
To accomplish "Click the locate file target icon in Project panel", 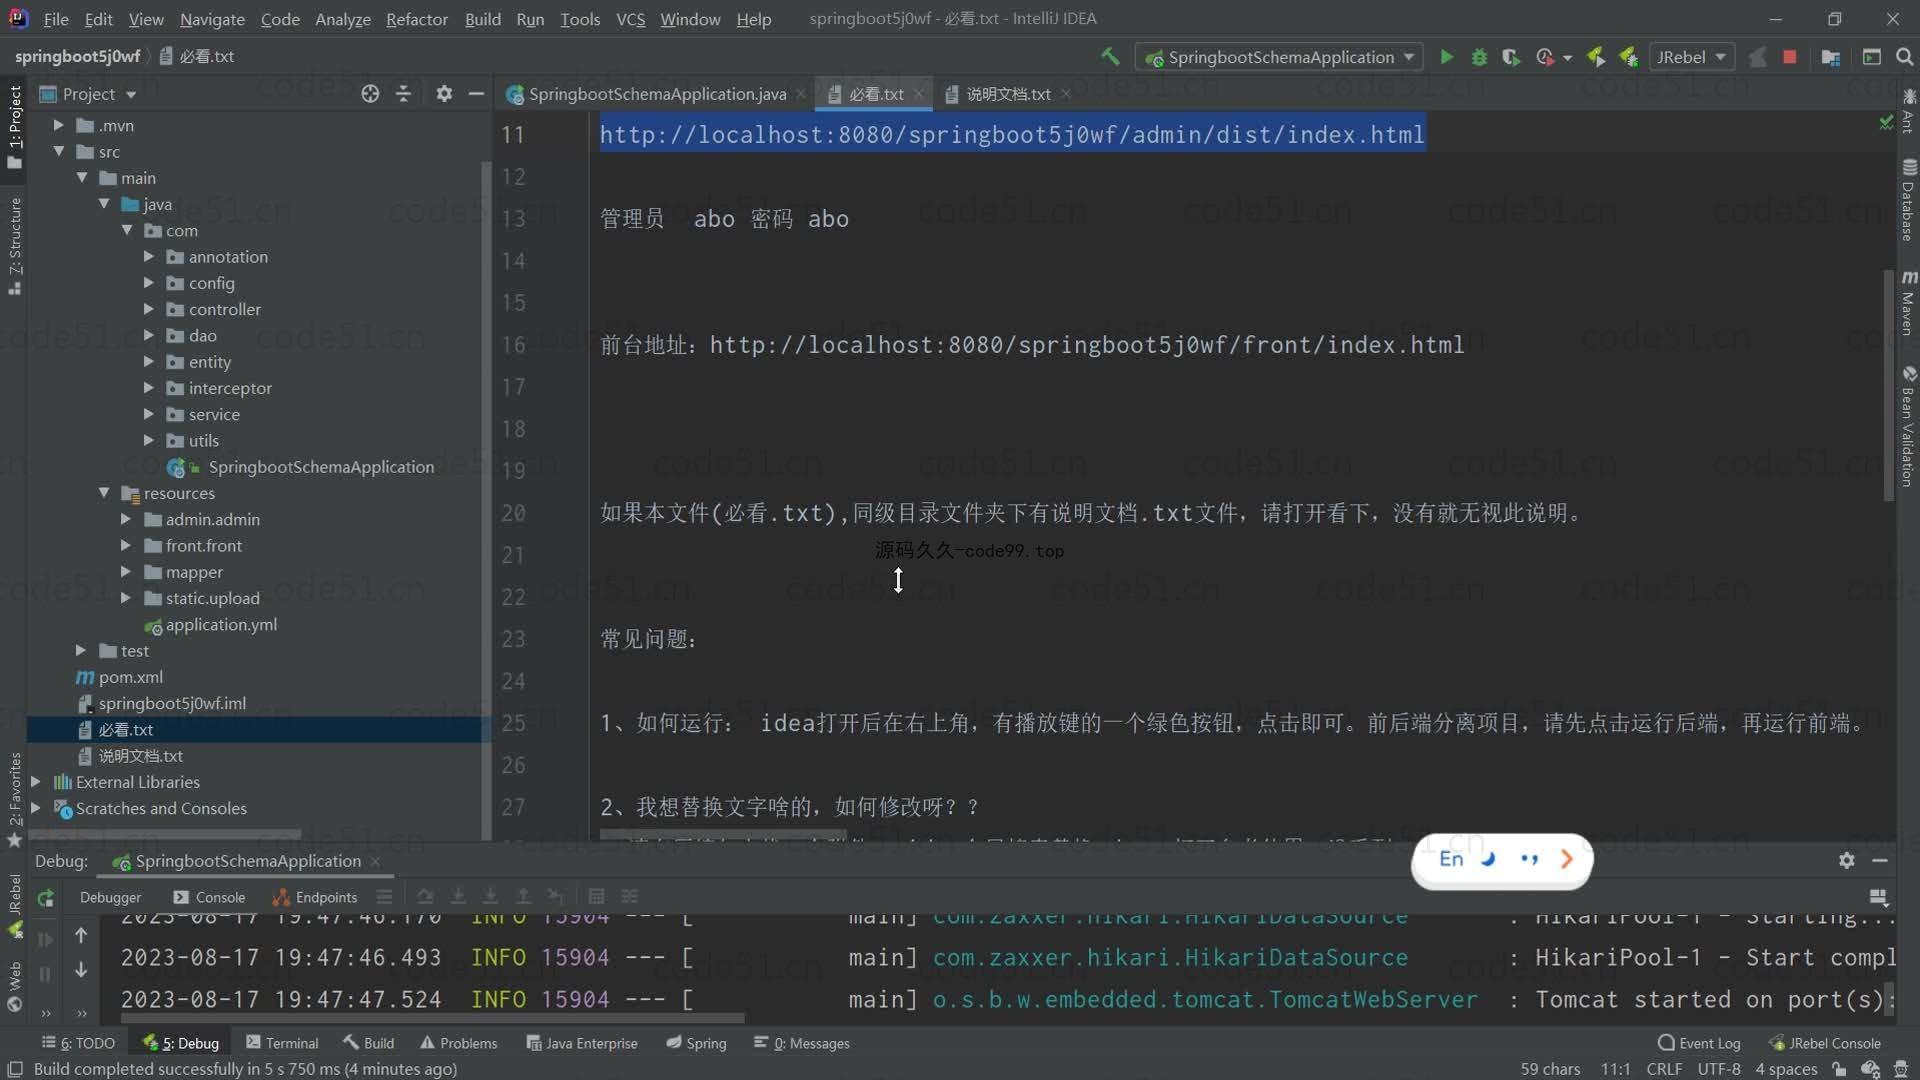I will [x=370, y=93].
